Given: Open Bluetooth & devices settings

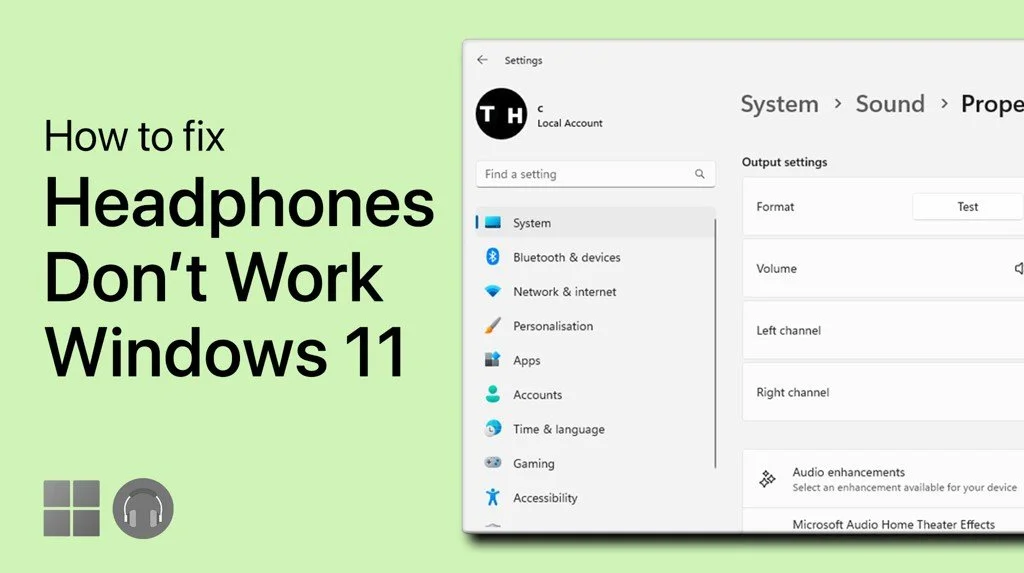Looking at the screenshot, I should [x=595, y=257].
